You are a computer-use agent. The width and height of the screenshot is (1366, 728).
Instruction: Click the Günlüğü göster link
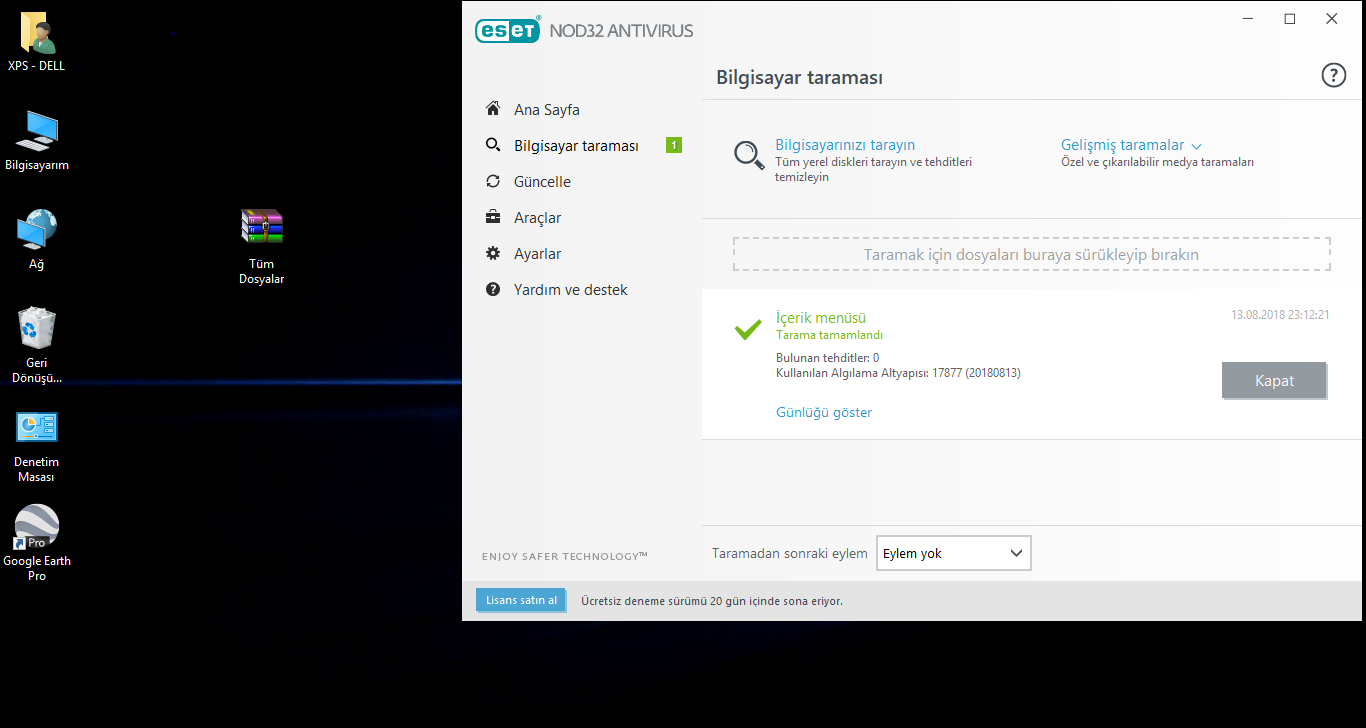point(824,412)
